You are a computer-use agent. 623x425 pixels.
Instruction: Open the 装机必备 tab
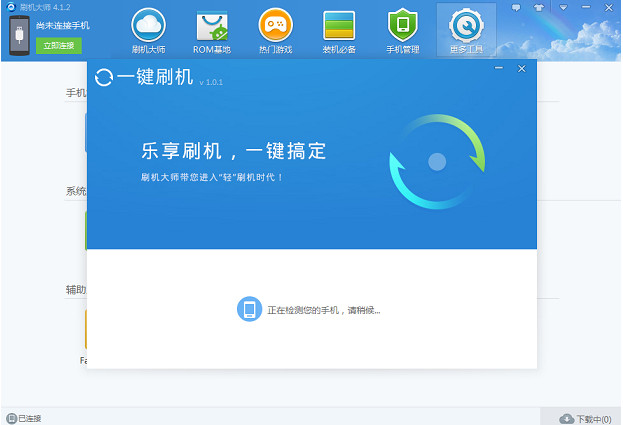(339, 31)
